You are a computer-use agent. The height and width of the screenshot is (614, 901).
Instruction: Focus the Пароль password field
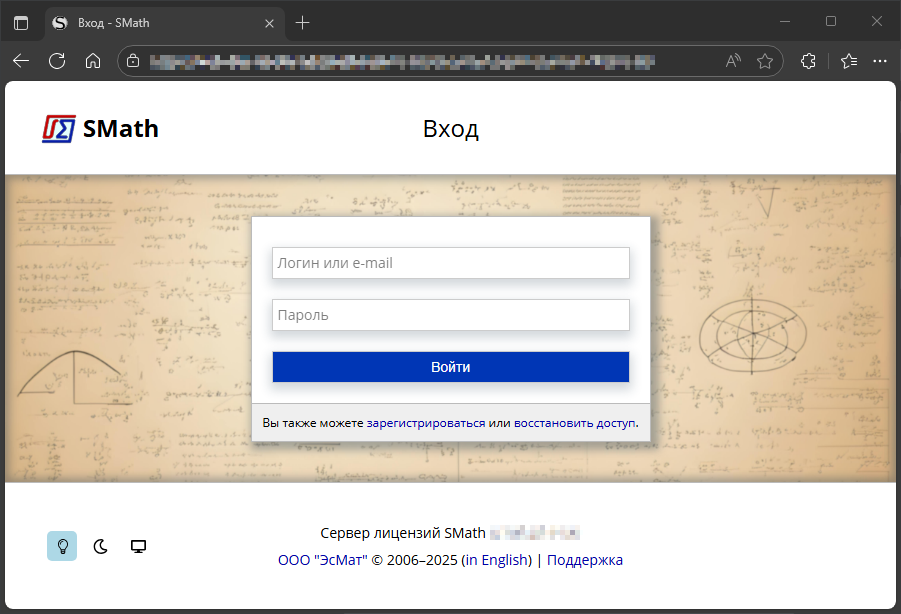coord(451,315)
